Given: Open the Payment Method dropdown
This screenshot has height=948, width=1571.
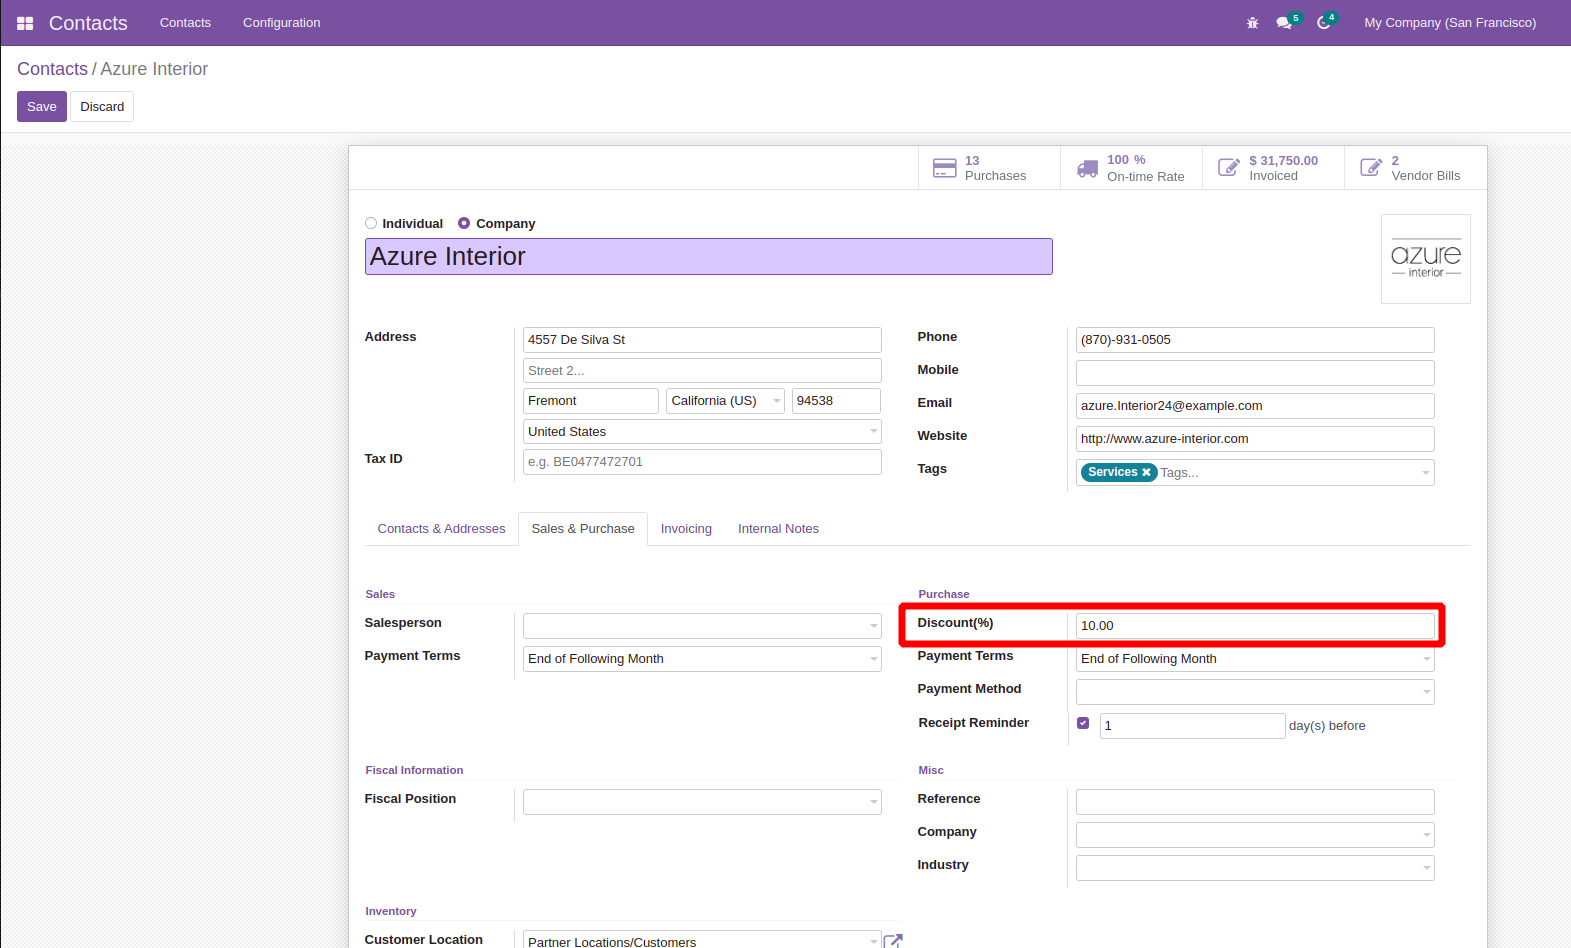Looking at the screenshot, I should 1255,692.
